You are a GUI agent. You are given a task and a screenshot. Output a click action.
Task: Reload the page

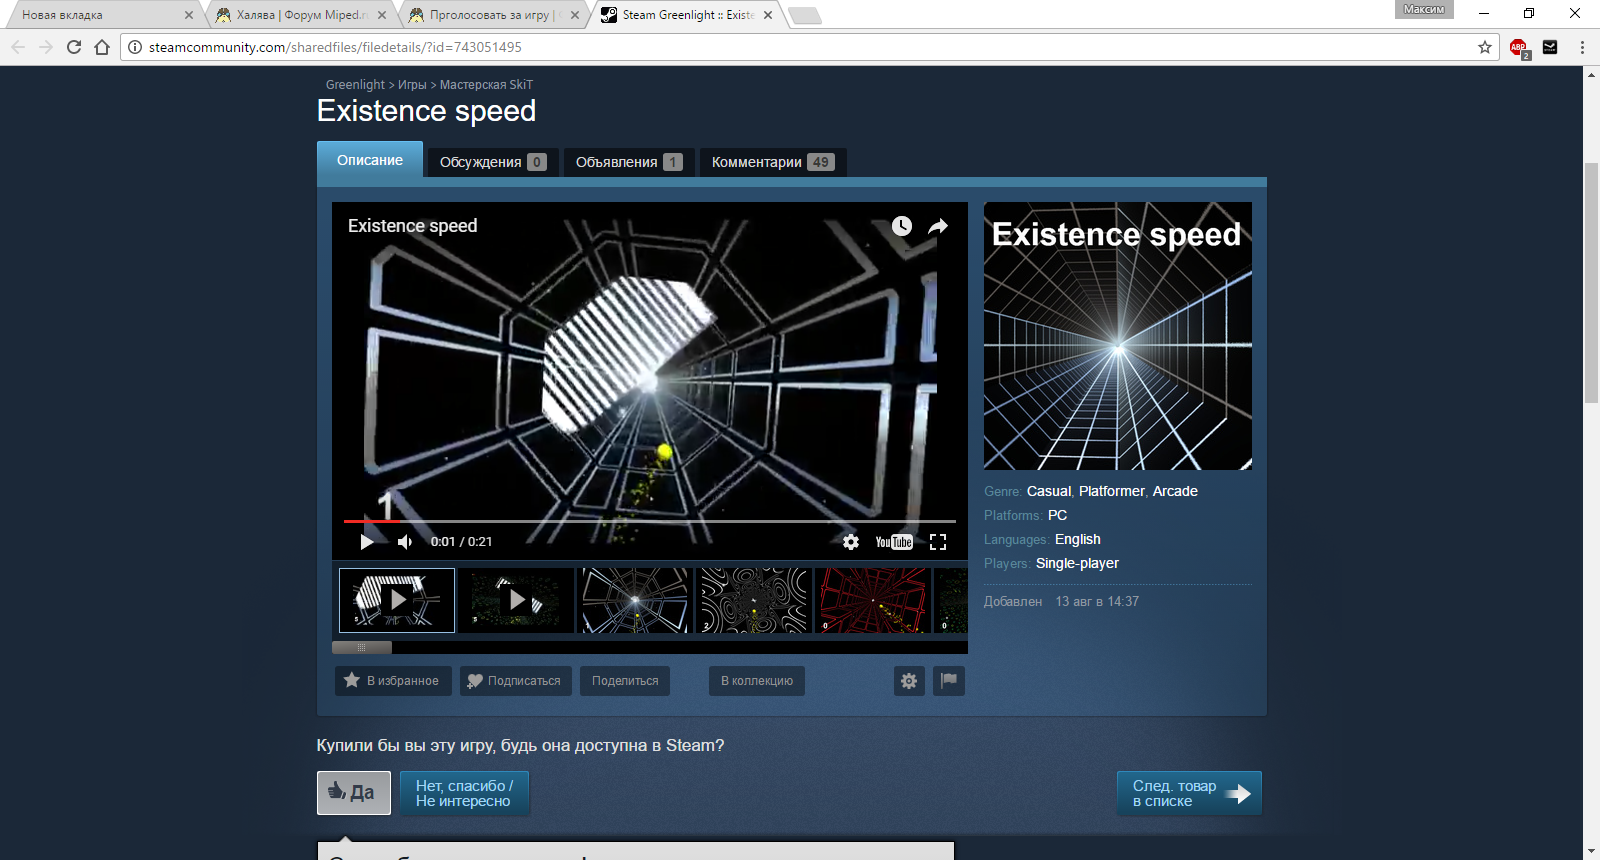pos(74,47)
